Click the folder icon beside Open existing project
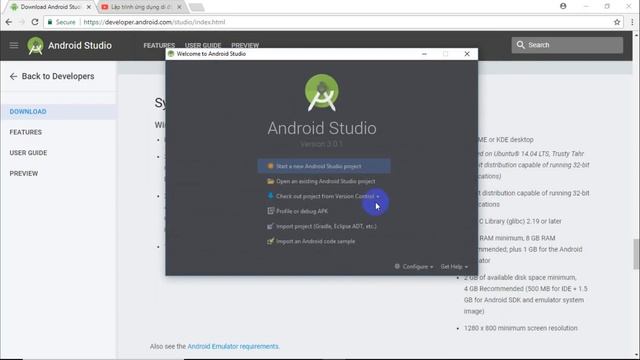 click(270, 181)
